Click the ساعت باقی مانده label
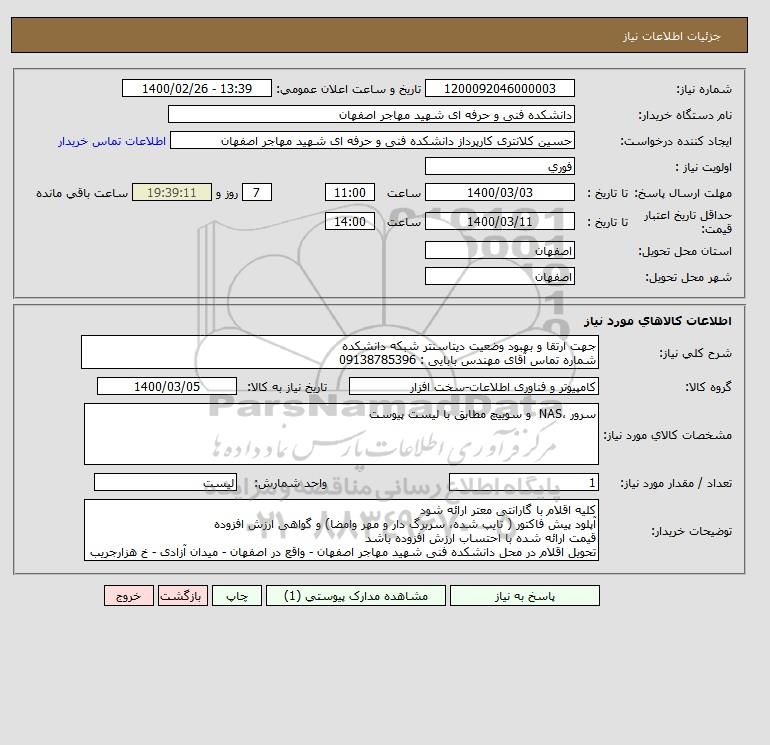 [82, 193]
